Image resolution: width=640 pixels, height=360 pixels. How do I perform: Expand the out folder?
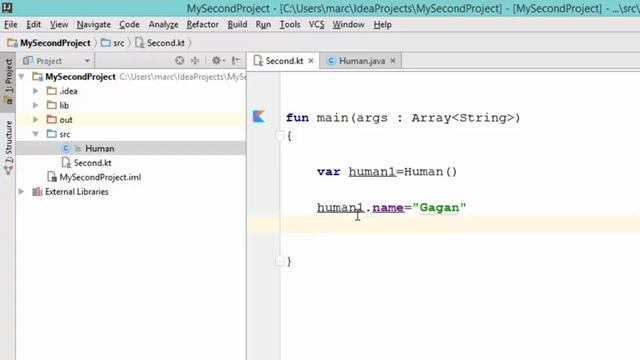tap(36, 120)
